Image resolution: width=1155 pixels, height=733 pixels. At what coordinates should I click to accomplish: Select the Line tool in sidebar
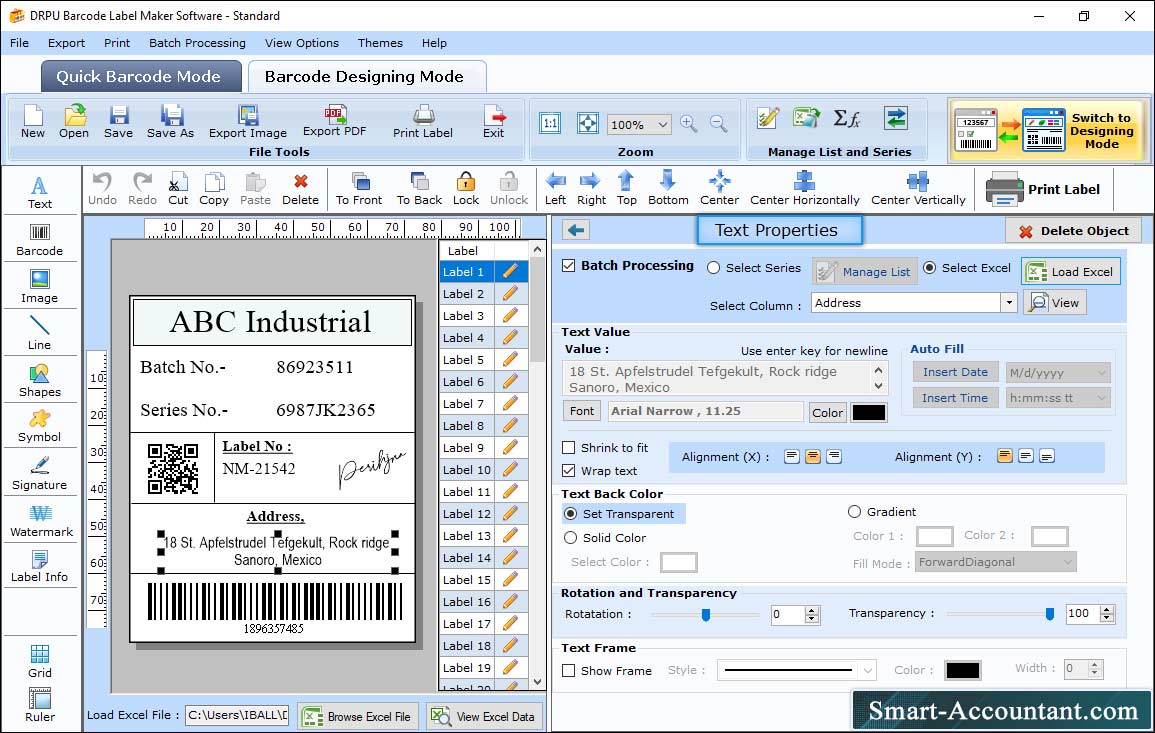pyautogui.click(x=40, y=333)
